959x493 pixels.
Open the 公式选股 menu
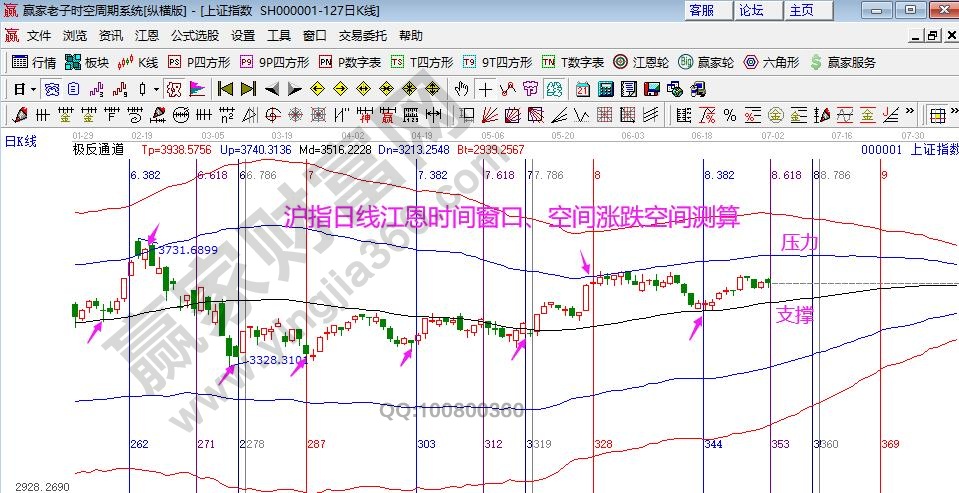pyautogui.click(x=194, y=35)
